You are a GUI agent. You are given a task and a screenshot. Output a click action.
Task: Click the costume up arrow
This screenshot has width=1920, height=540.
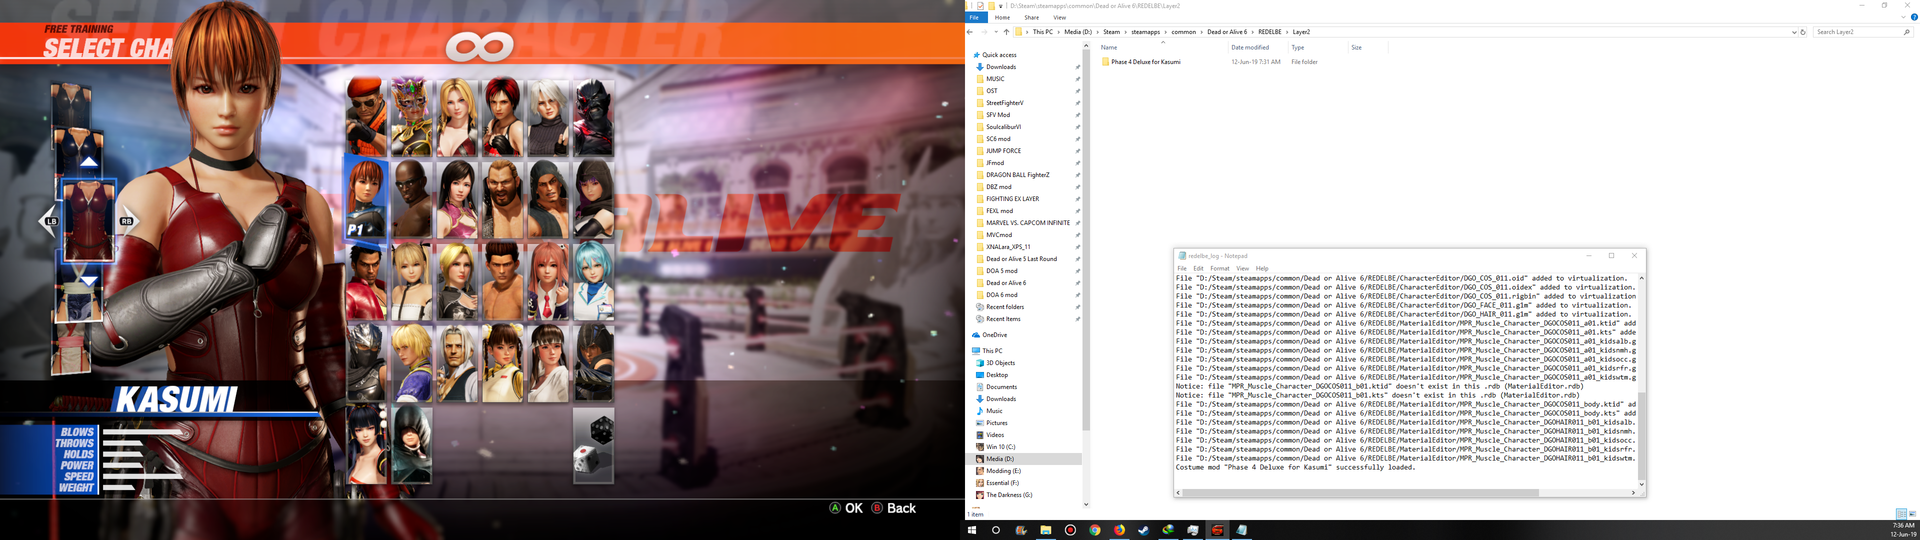point(89,161)
